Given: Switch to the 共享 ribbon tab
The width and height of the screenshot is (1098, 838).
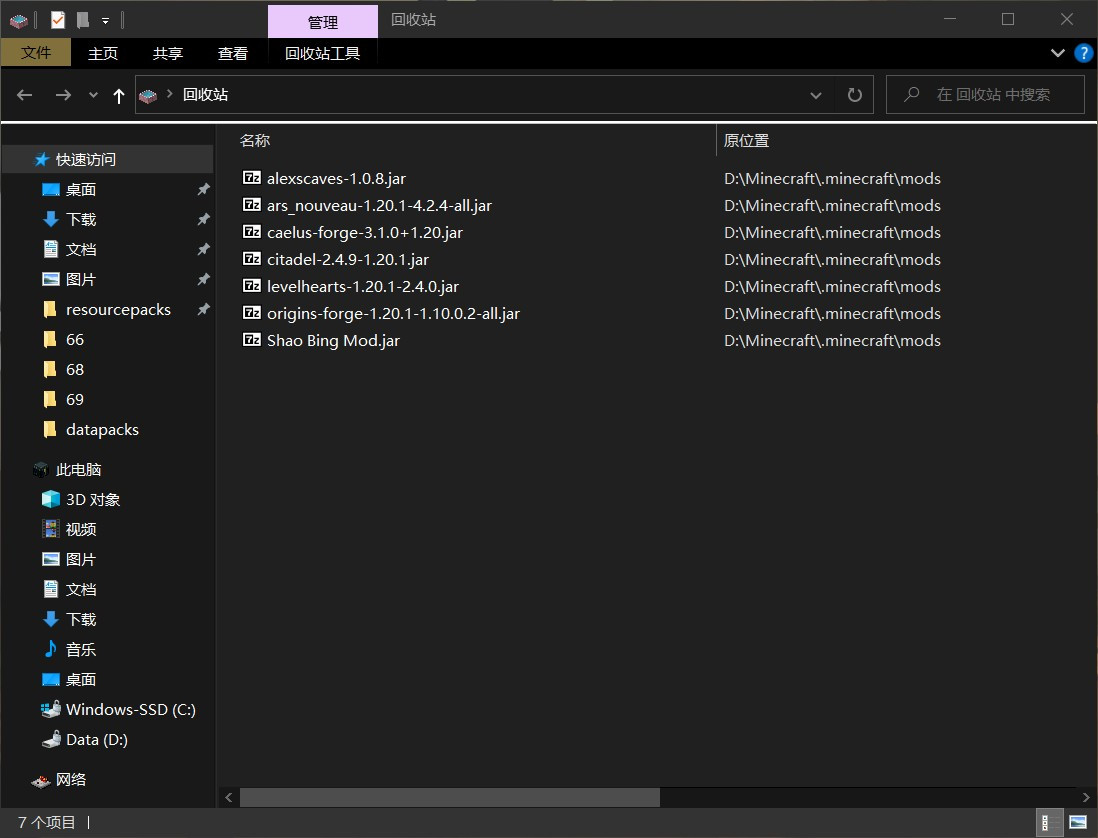Looking at the screenshot, I should click(168, 53).
